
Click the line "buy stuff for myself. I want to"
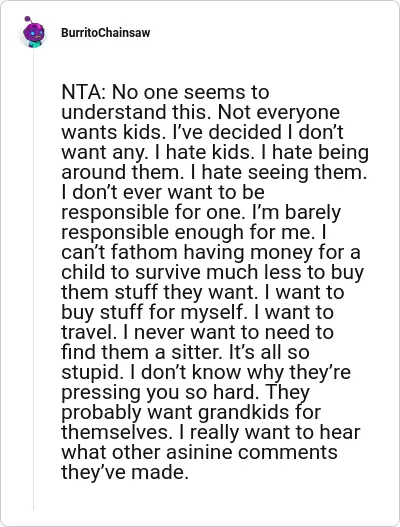[197, 312]
